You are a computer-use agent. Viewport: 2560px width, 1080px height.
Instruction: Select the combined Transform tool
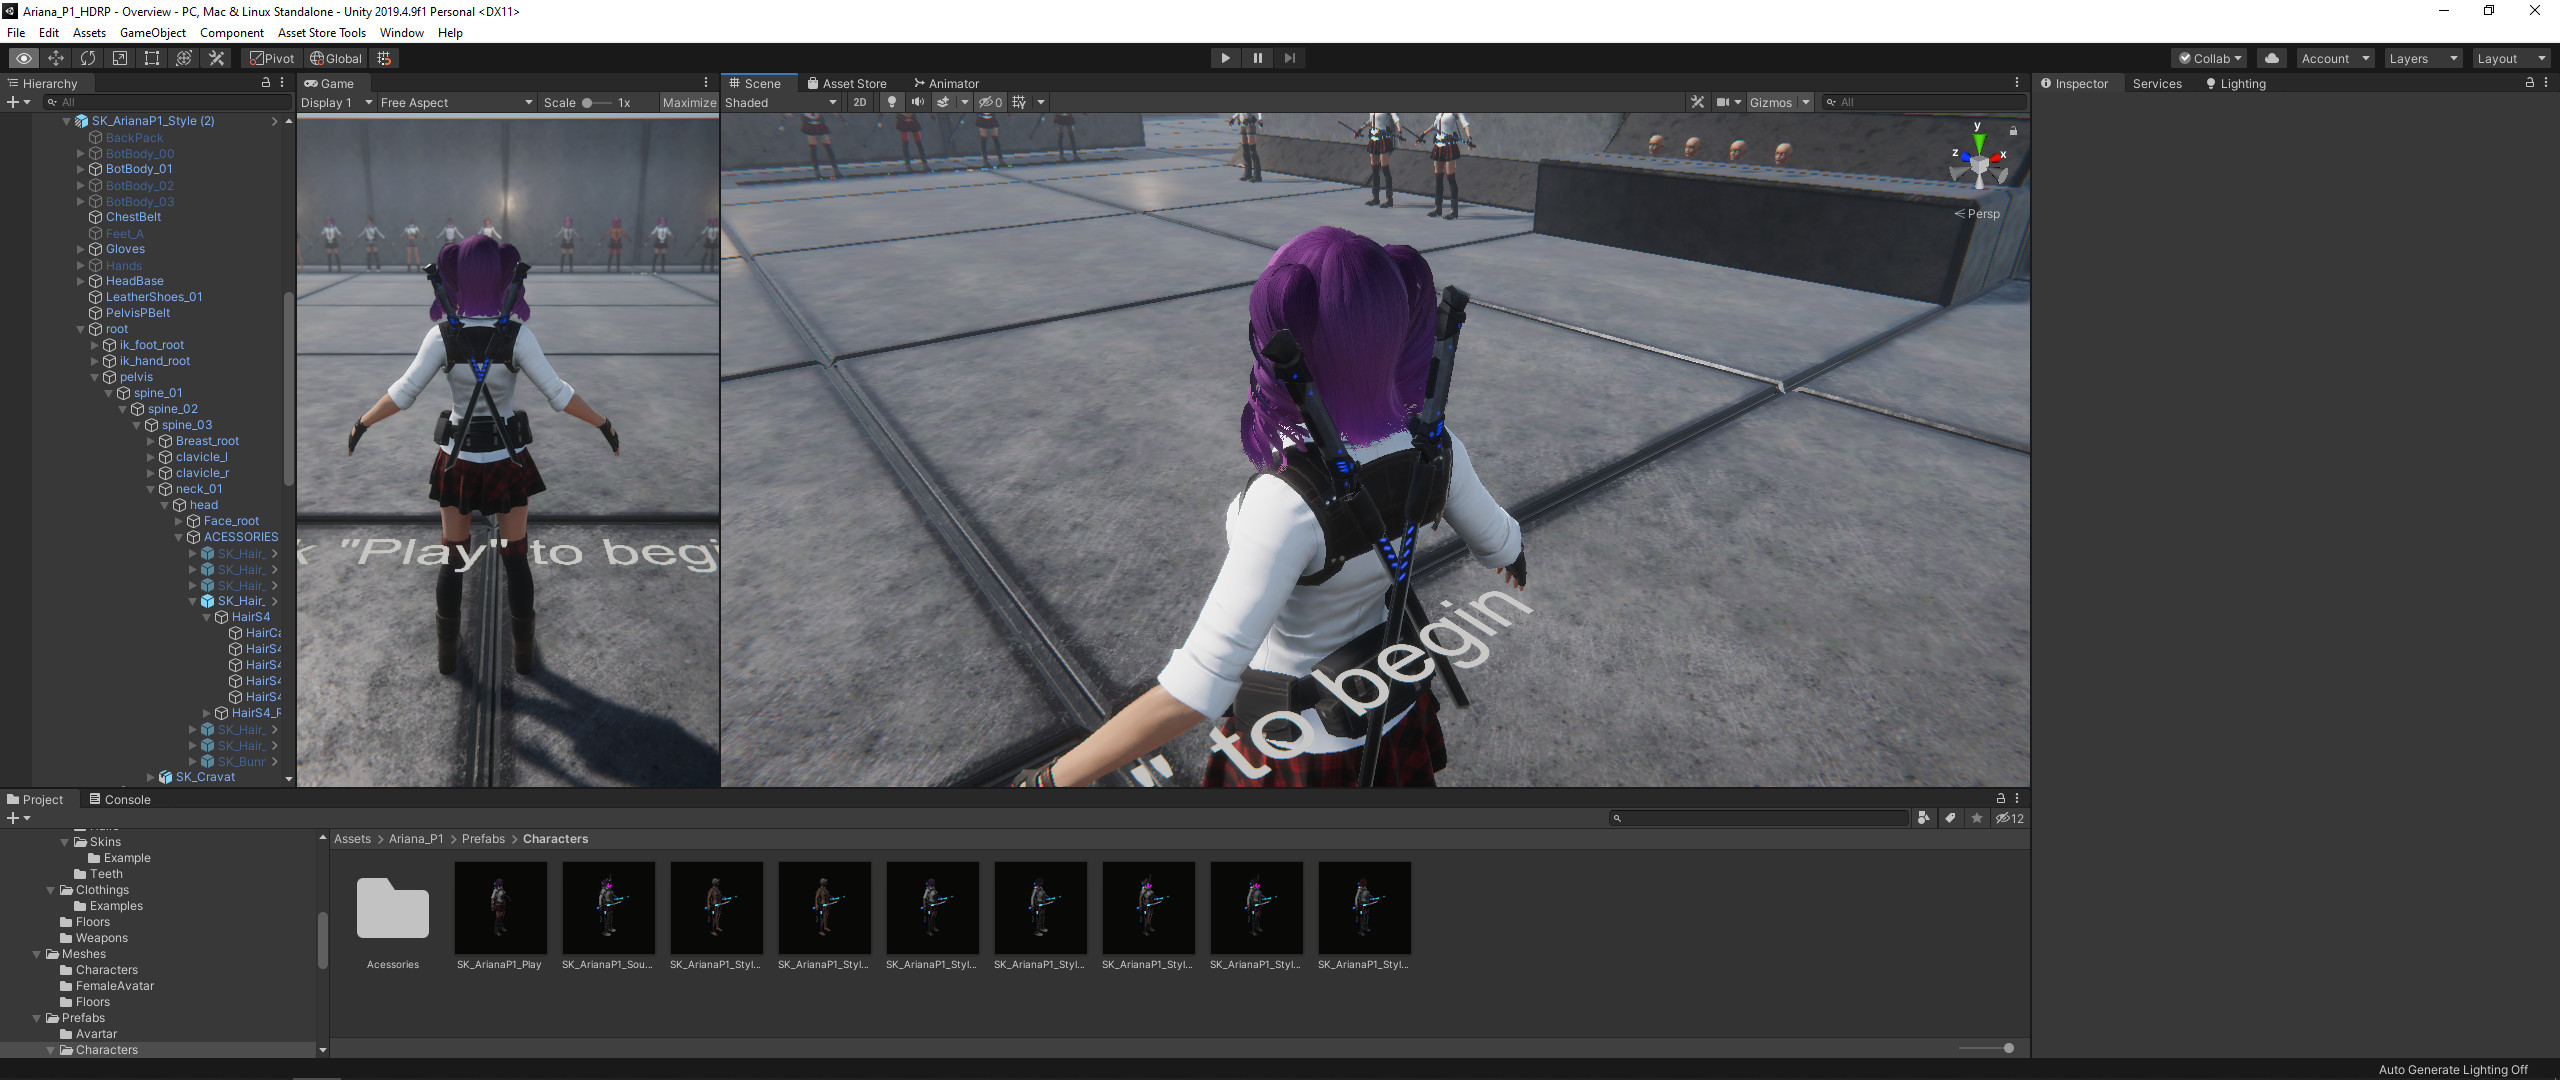coord(184,58)
